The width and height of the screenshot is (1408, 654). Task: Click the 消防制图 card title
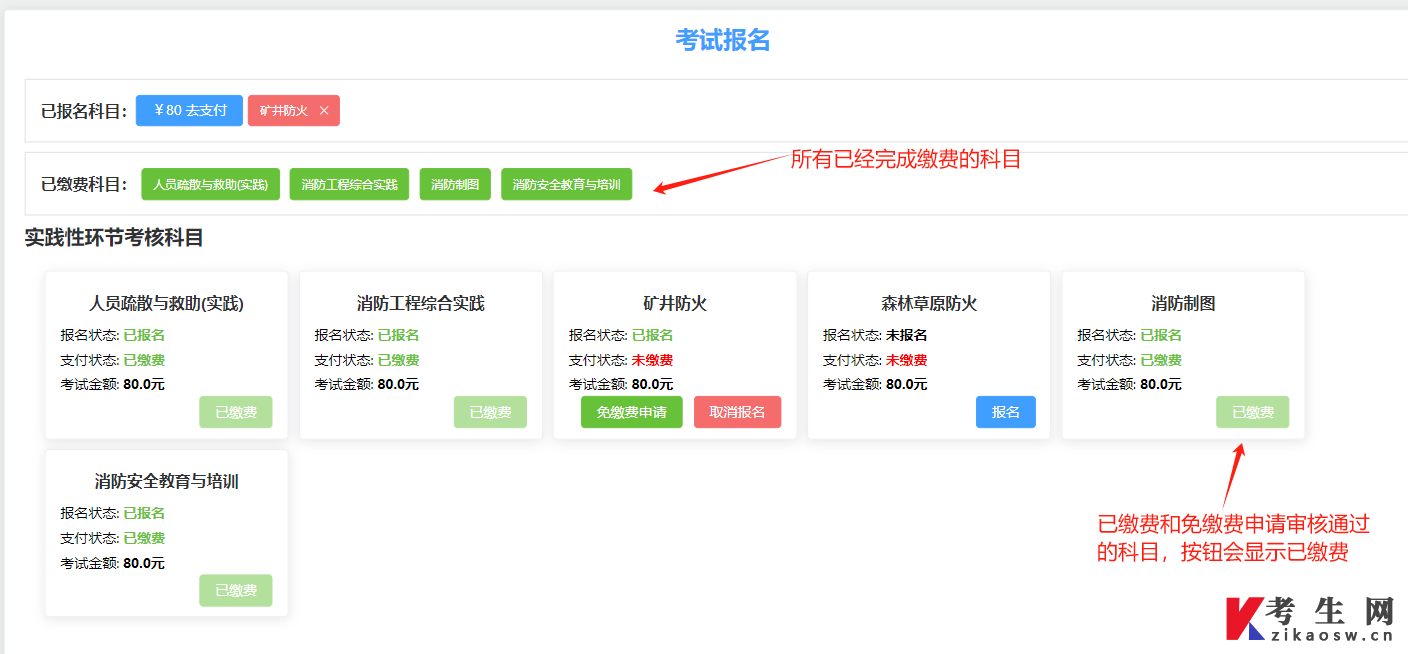pyautogui.click(x=1183, y=303)
